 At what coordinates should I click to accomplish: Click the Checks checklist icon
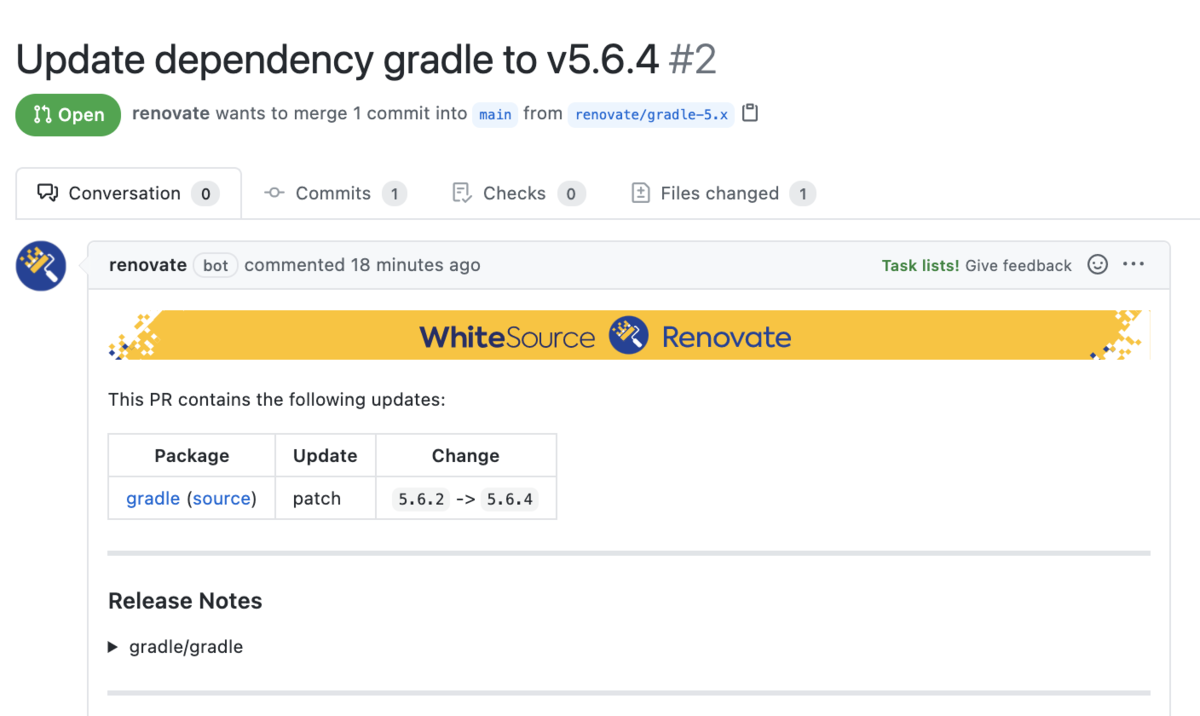point(461,193)
